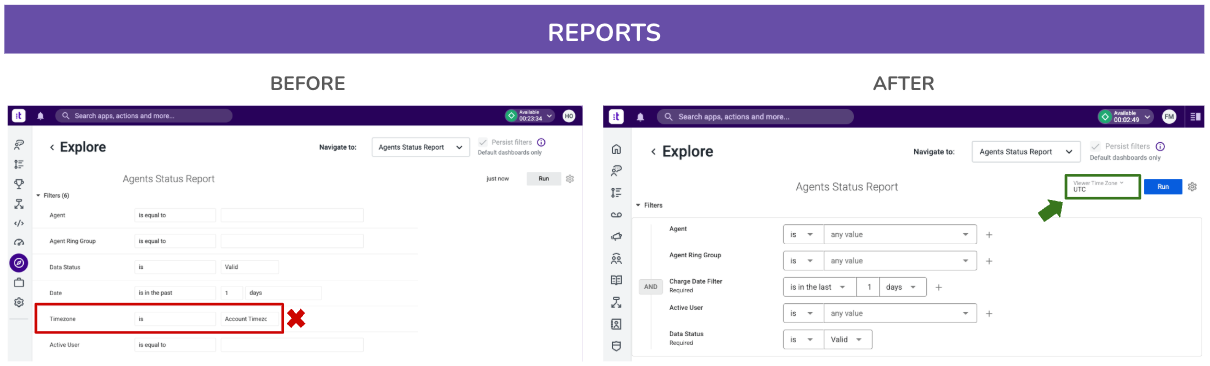
Task: Open 'is in the last' dropdown in AFTER
Action: [x=819, y=287]
